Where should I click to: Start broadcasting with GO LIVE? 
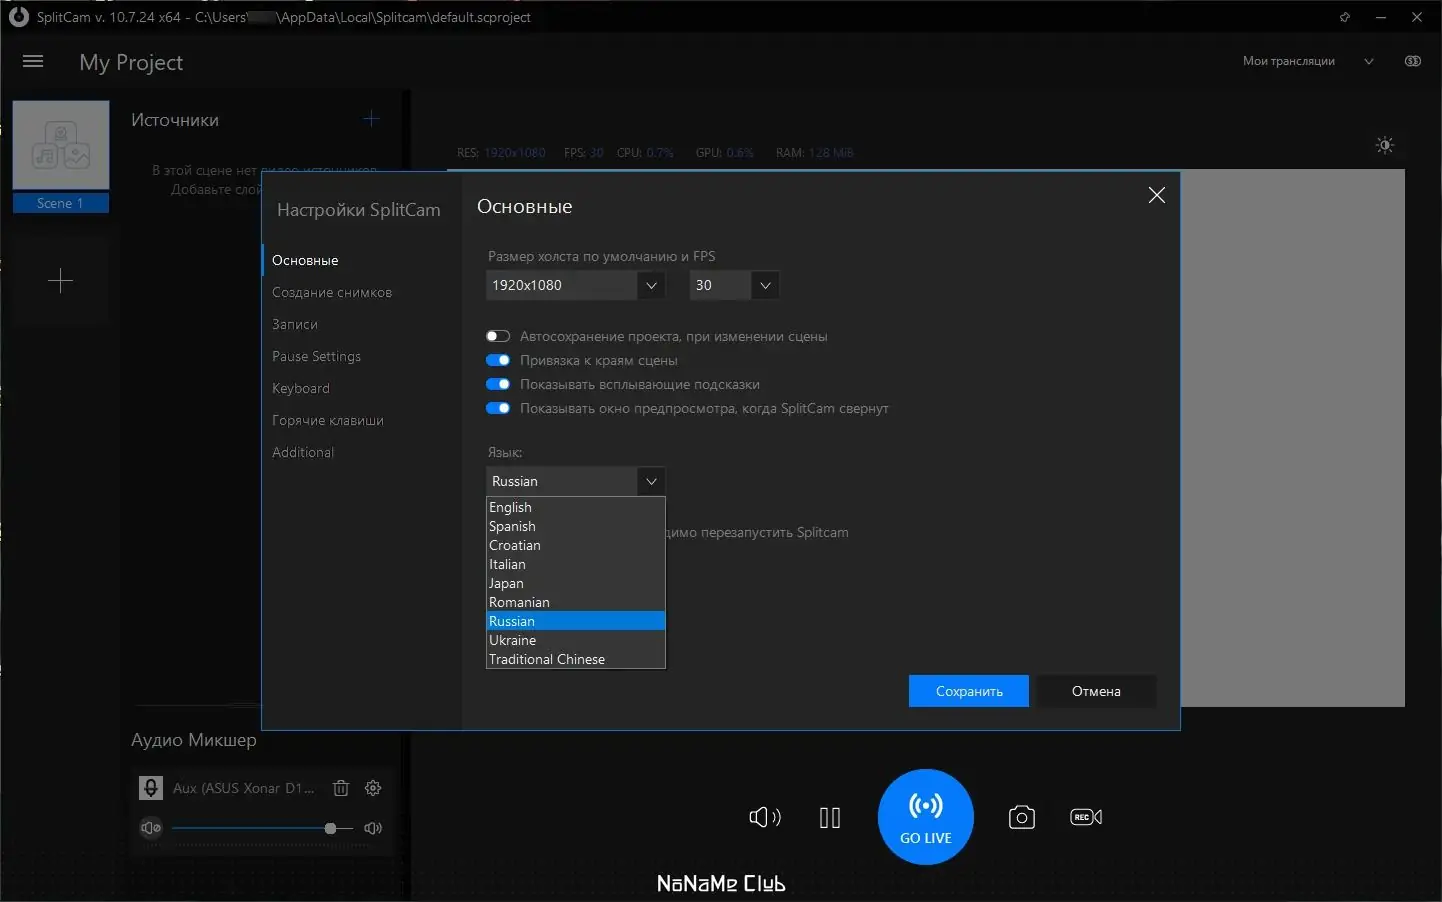point(925,816)
